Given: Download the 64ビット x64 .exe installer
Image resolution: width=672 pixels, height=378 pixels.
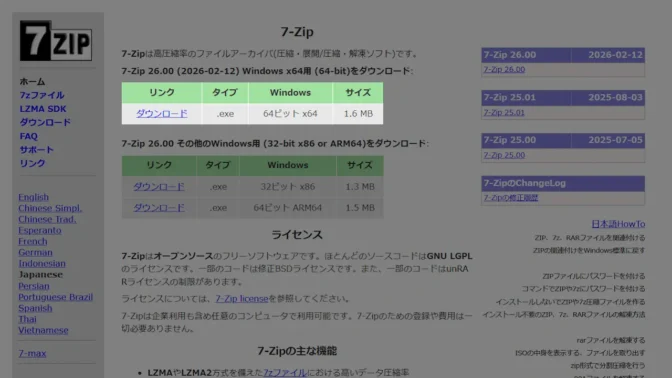Looking at the screenshot, I should (x=162, y=114).
